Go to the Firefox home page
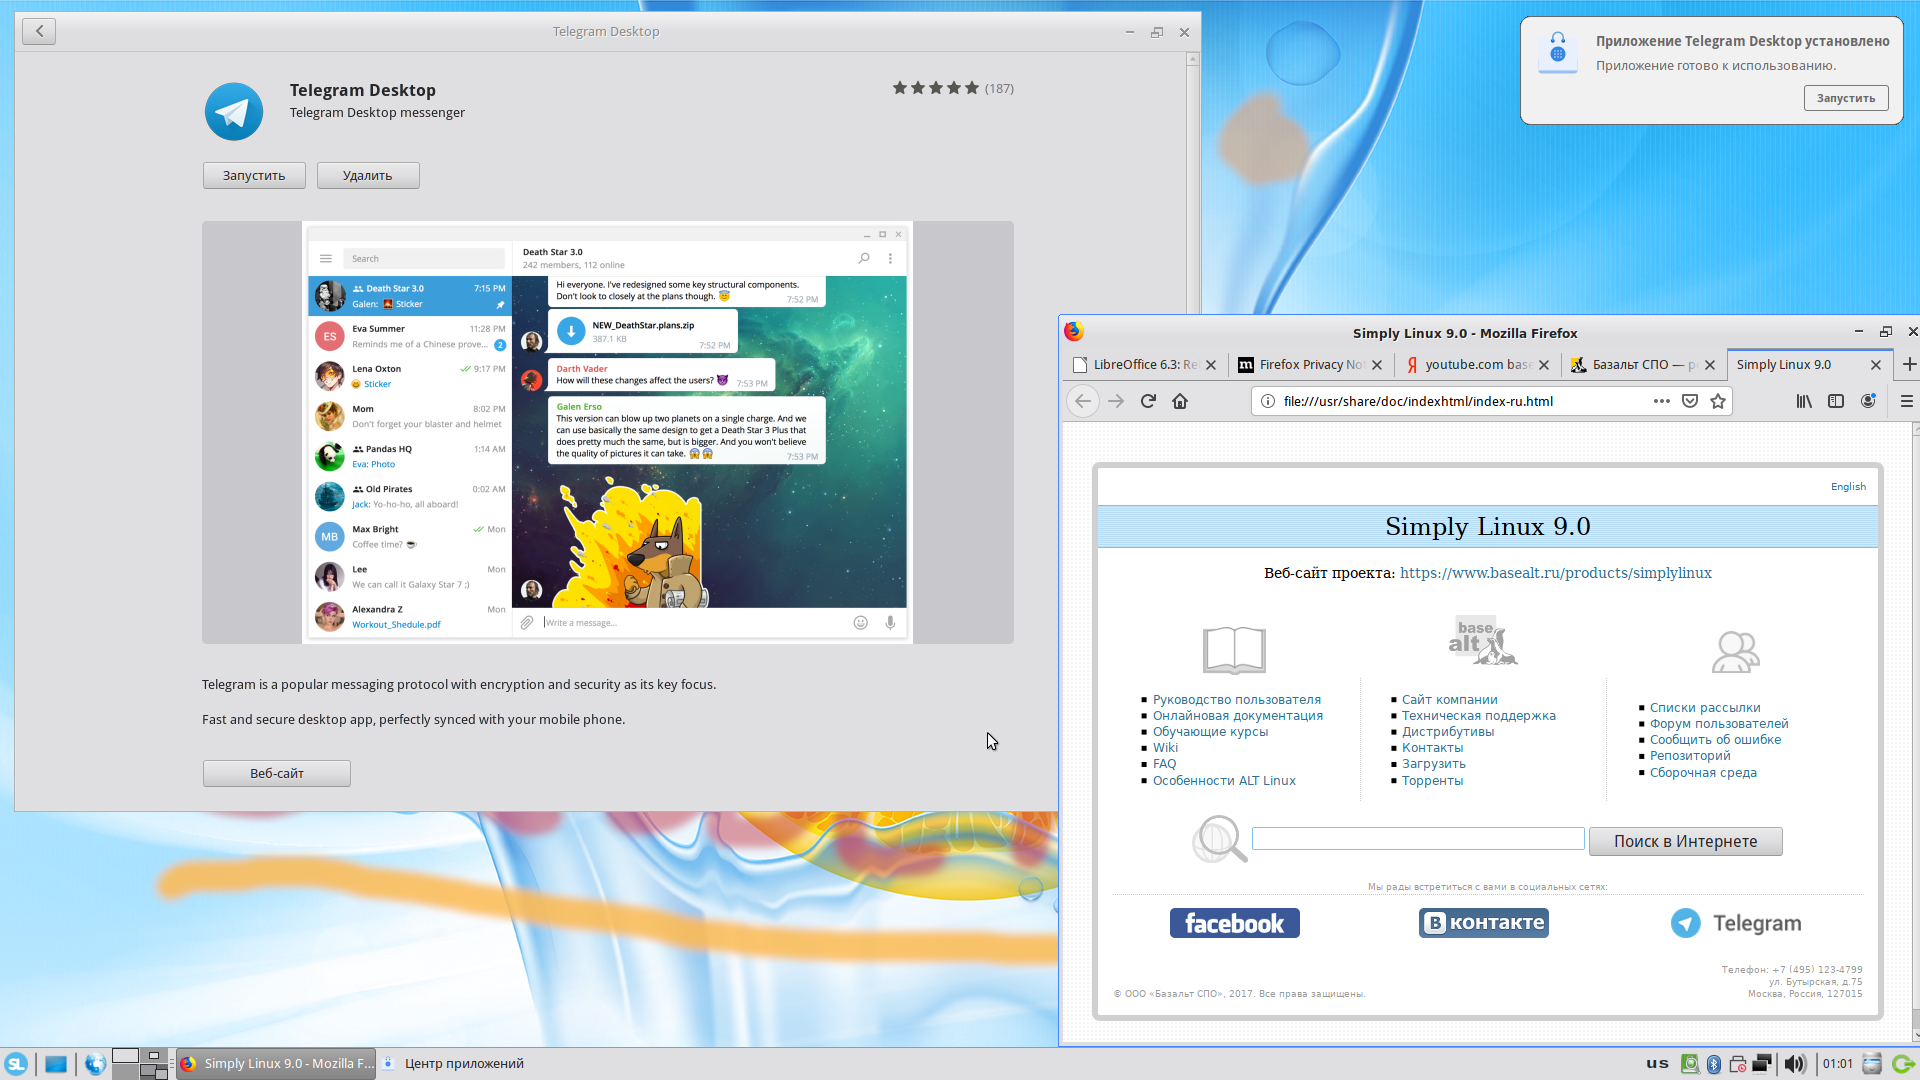 tap(1180, 401)
